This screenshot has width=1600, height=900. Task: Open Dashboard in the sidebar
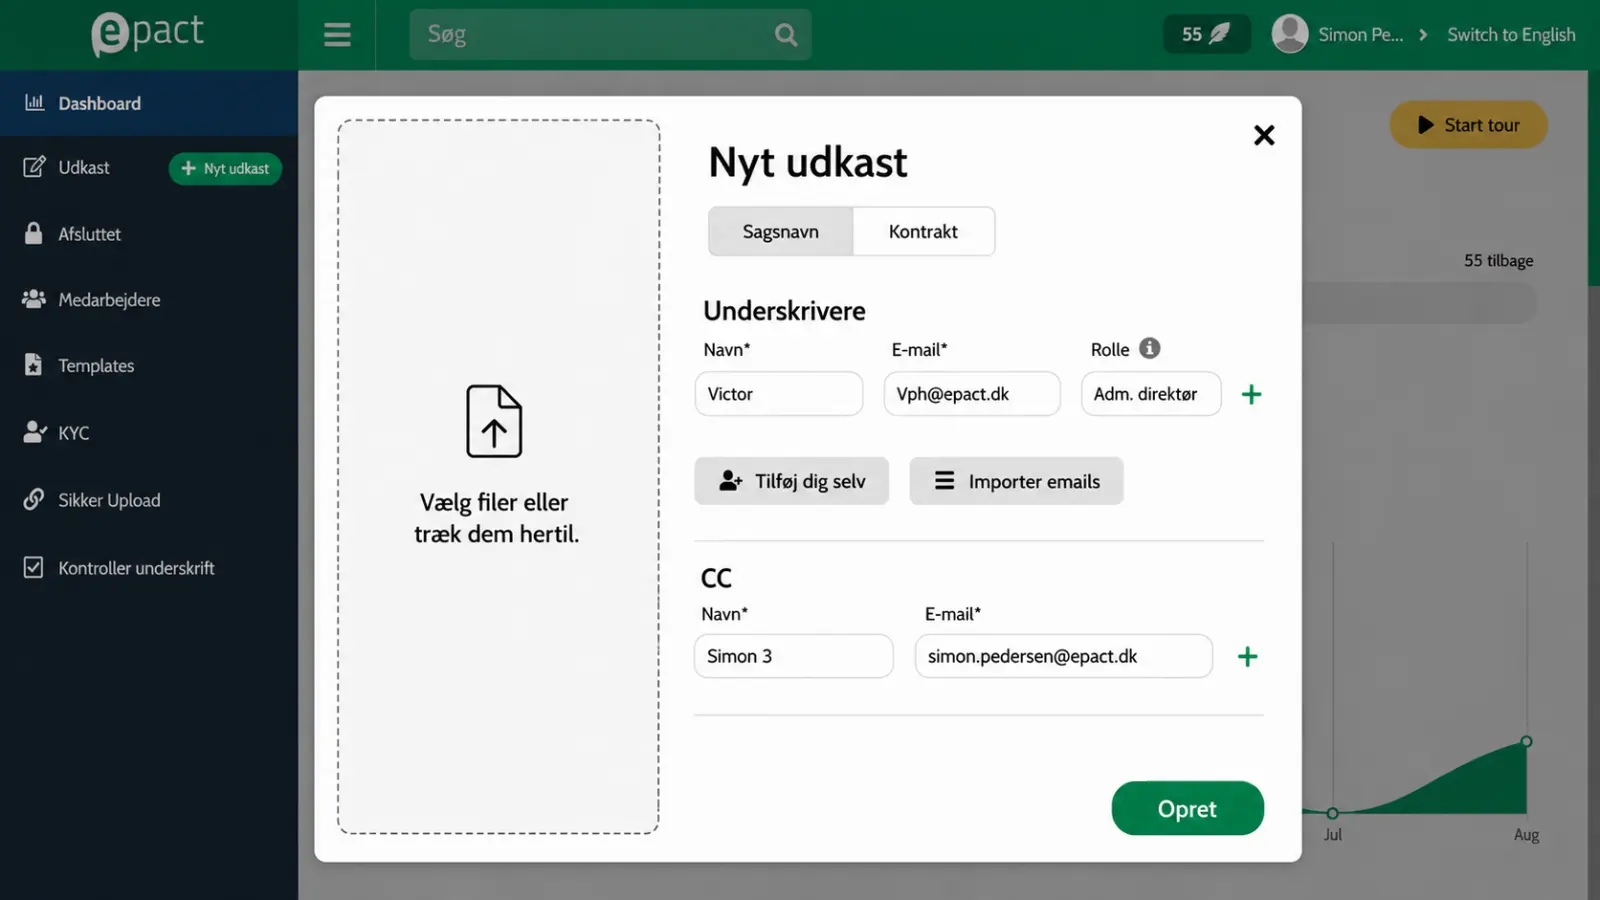(x=149, y=103)
